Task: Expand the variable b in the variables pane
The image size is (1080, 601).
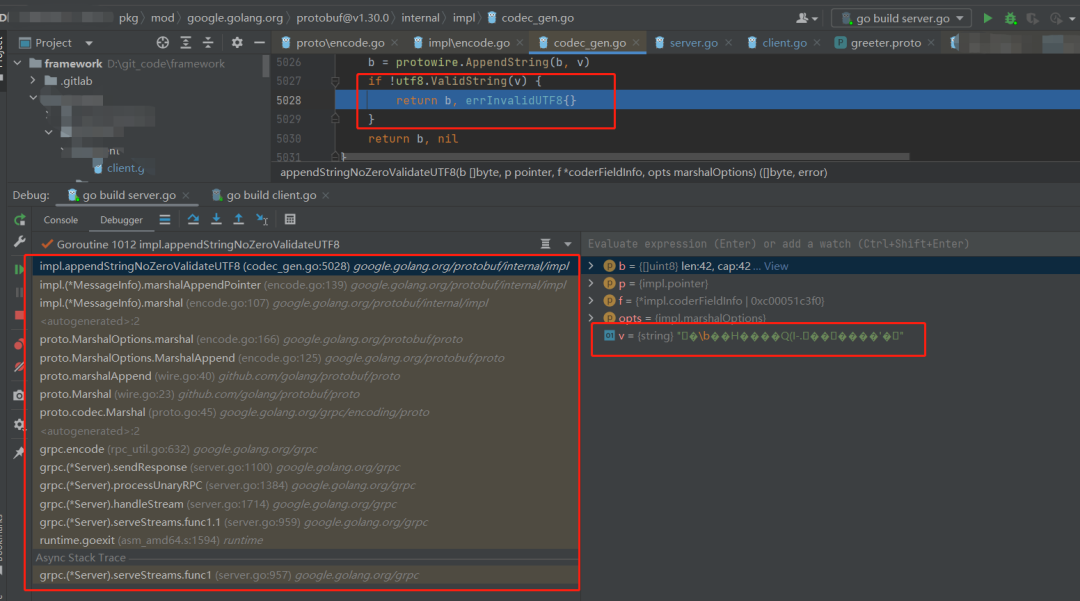Action: pyautogui.click(x=591, y=266)
